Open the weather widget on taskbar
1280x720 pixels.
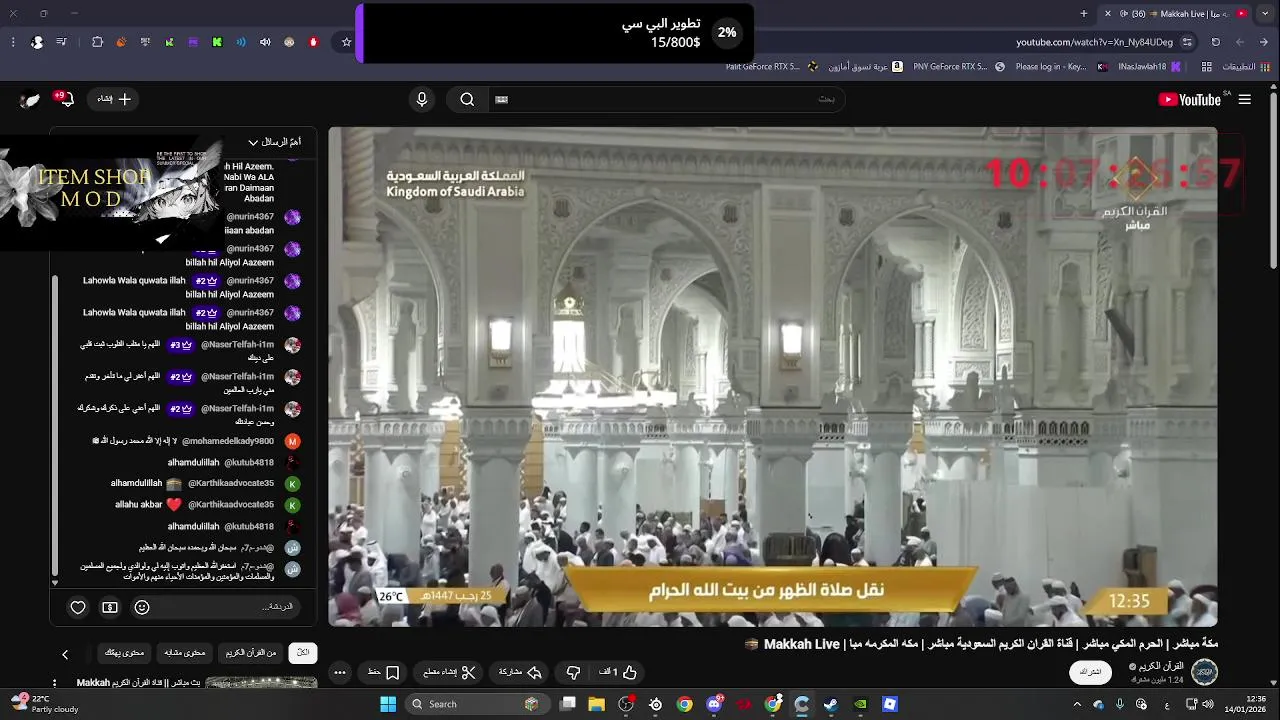45,704
